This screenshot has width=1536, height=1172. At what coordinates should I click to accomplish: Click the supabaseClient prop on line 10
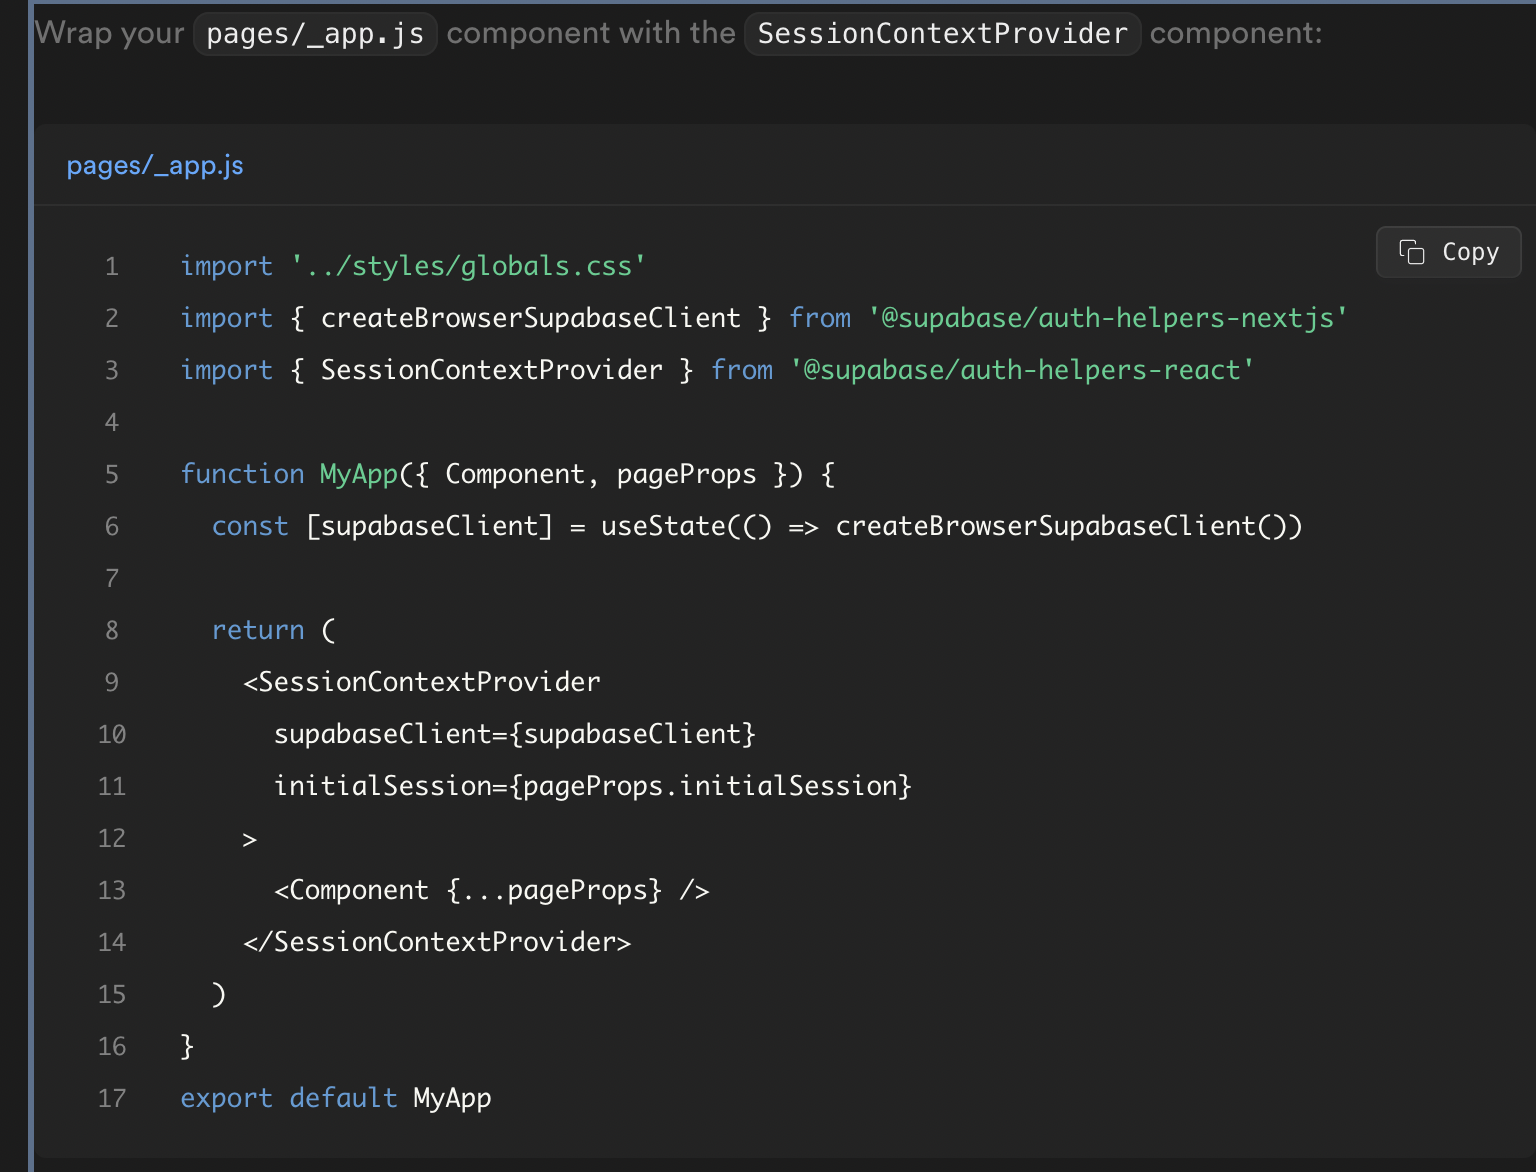coord(514,734)
